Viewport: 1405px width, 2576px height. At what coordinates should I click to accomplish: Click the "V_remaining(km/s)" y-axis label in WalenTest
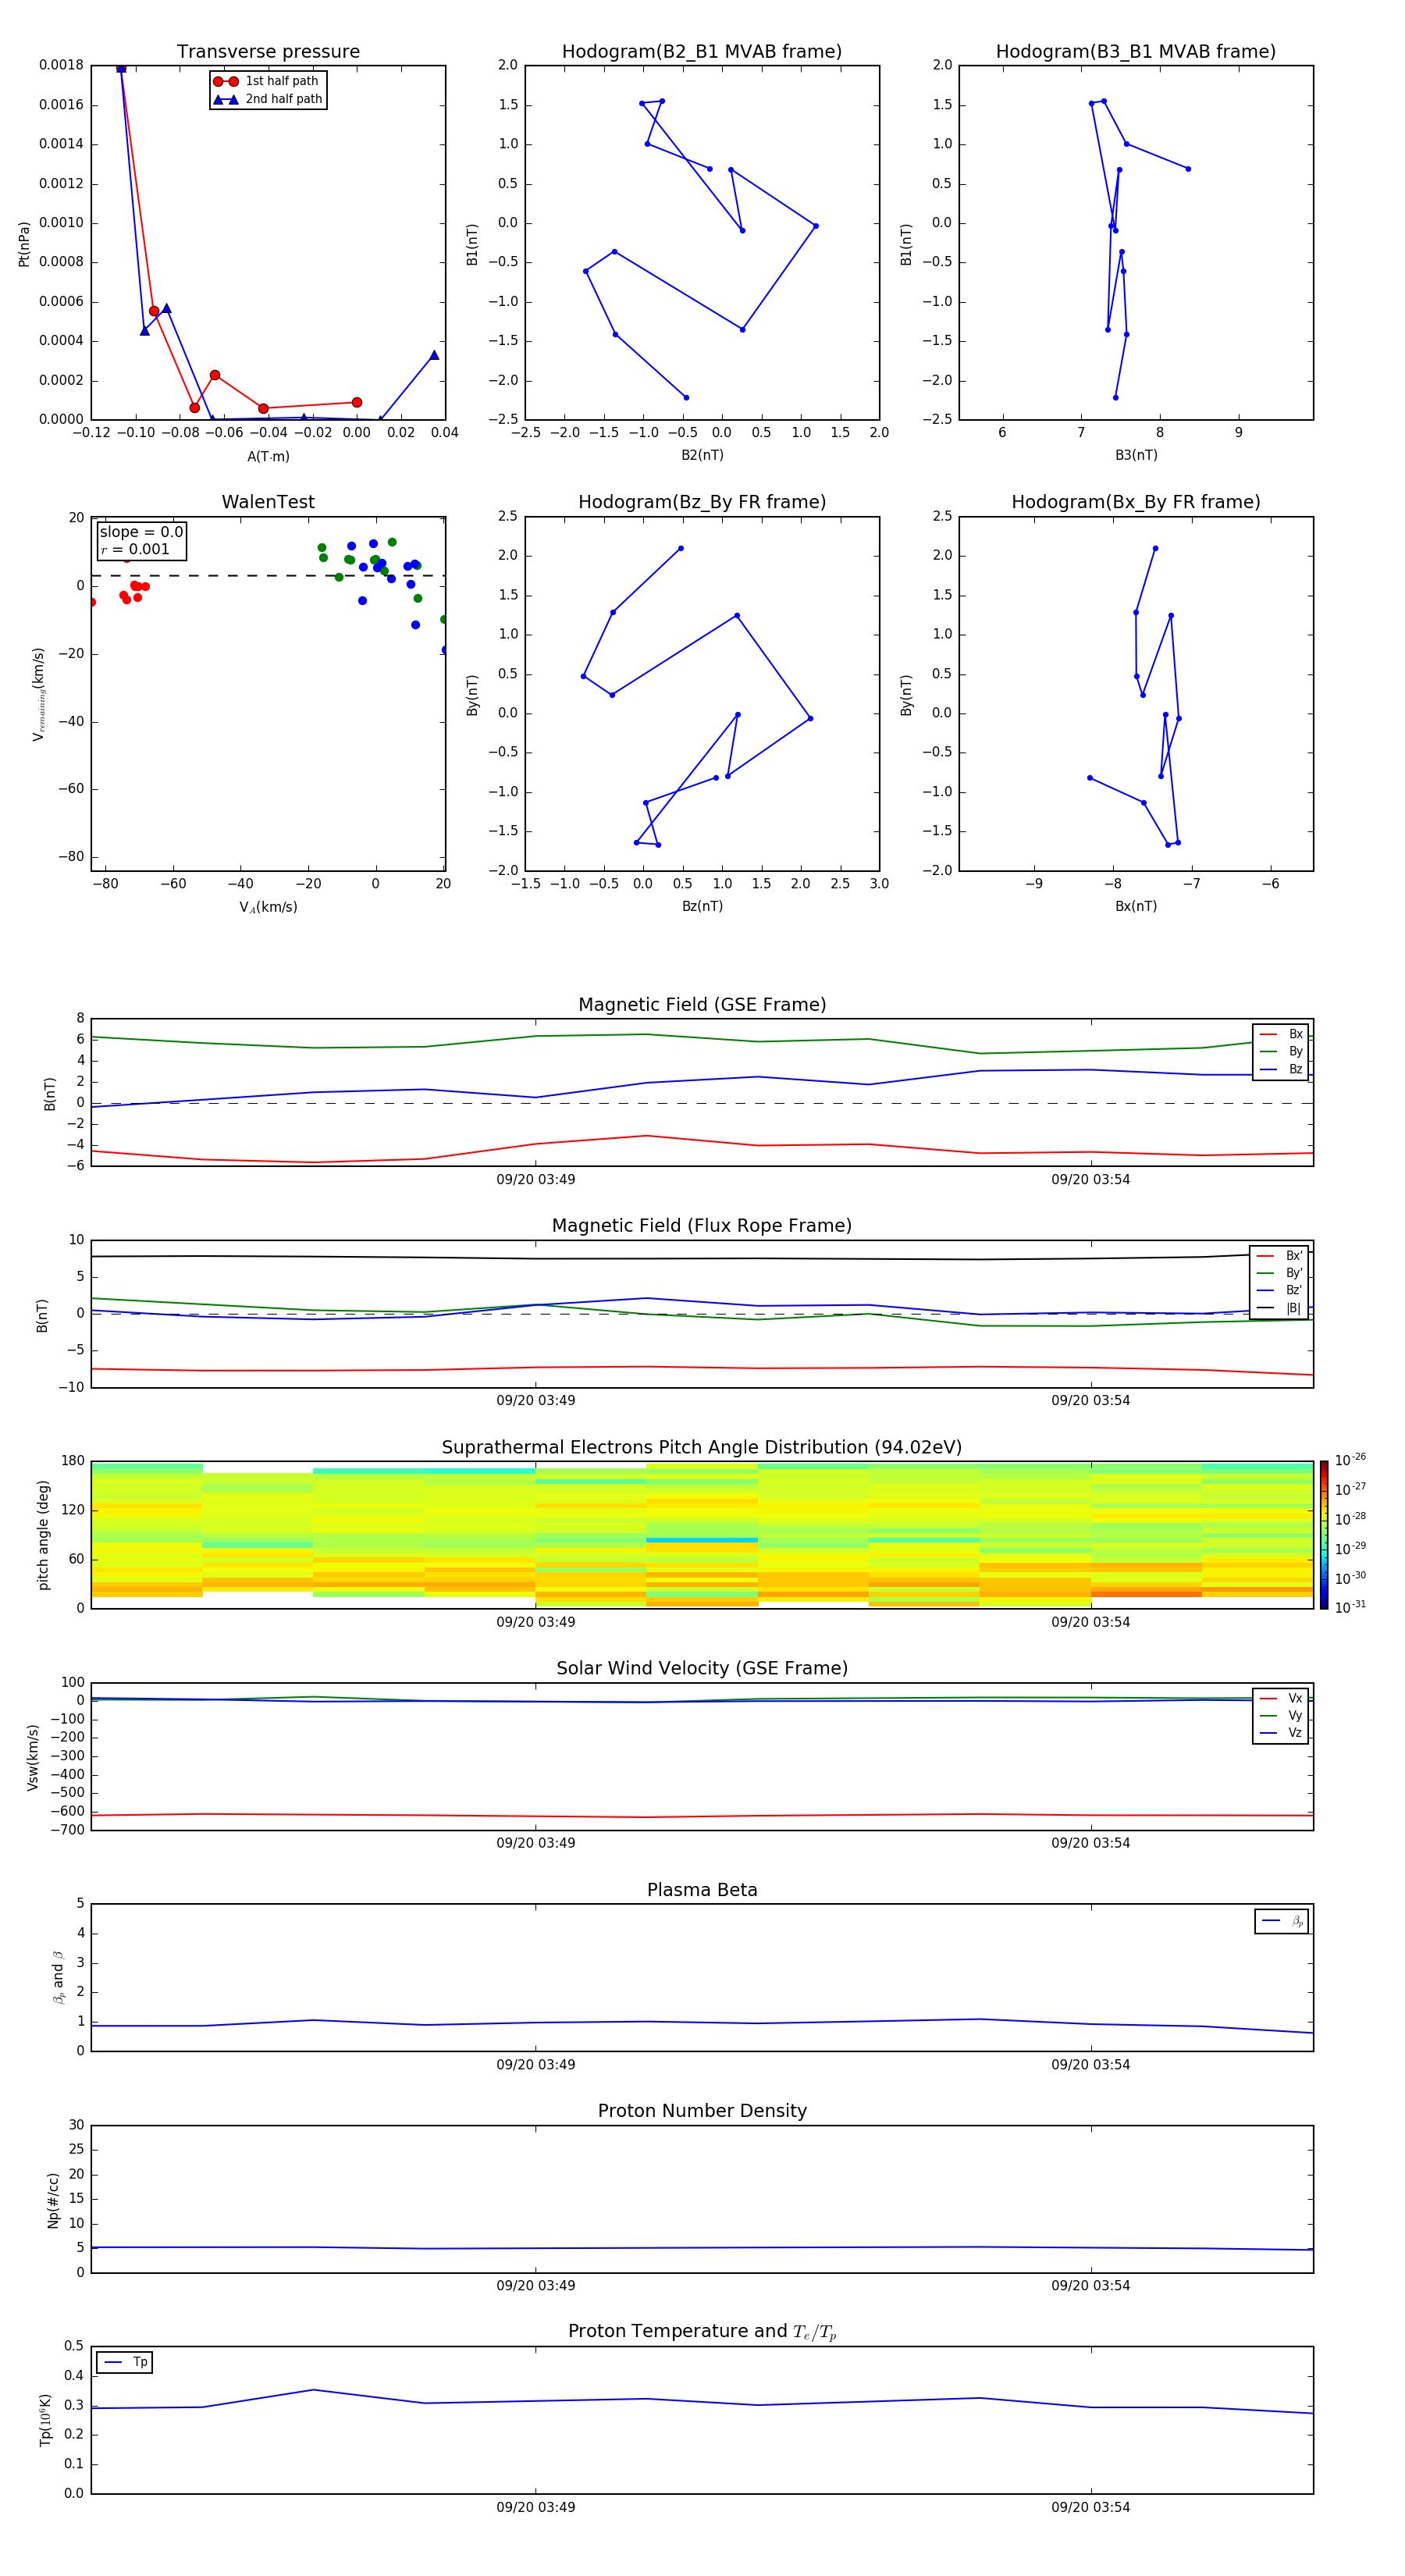39,694
